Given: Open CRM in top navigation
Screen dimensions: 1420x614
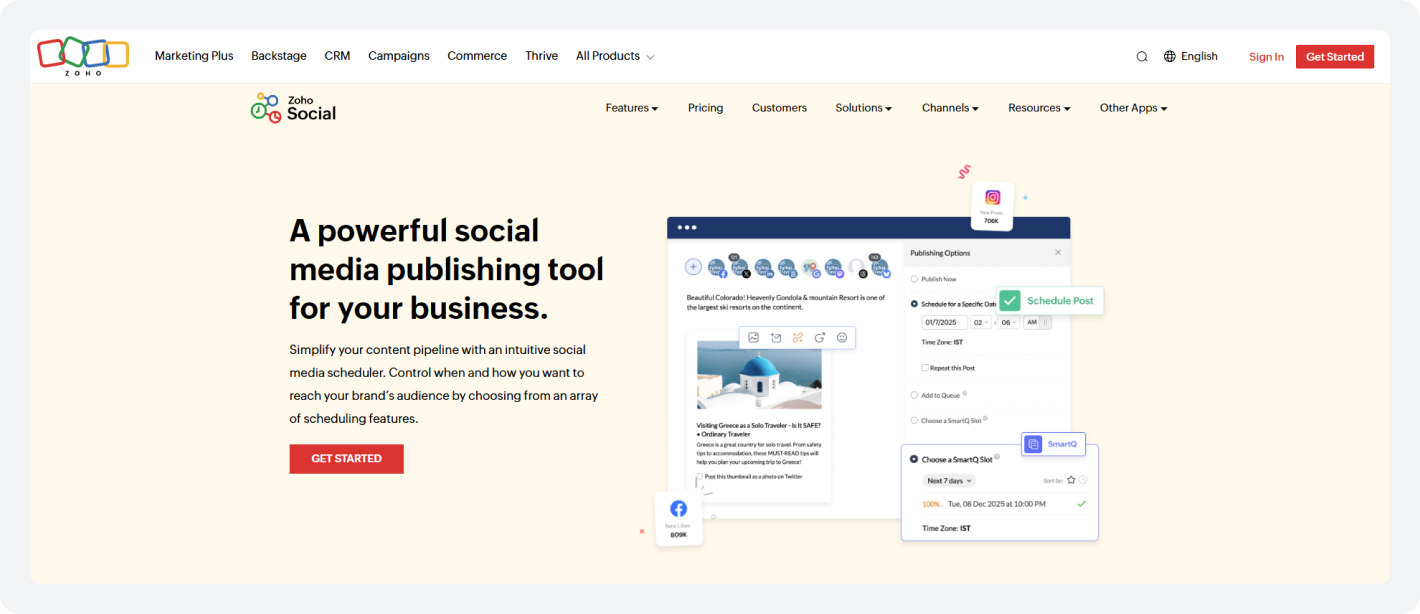Looking at the screenshot, I should coord(337,56).
